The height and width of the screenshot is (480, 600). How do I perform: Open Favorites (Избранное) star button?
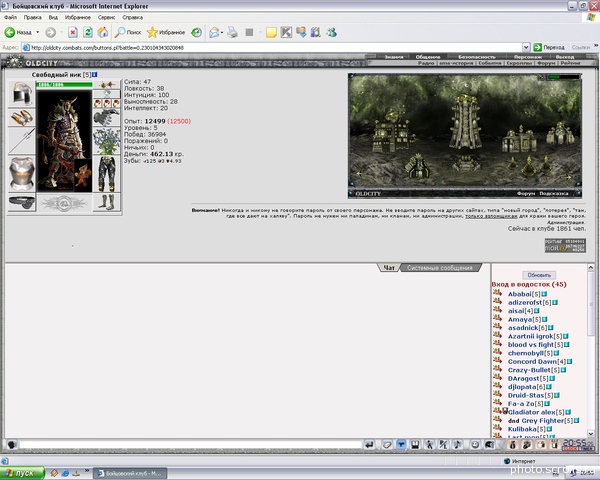(x=166, y=33)
